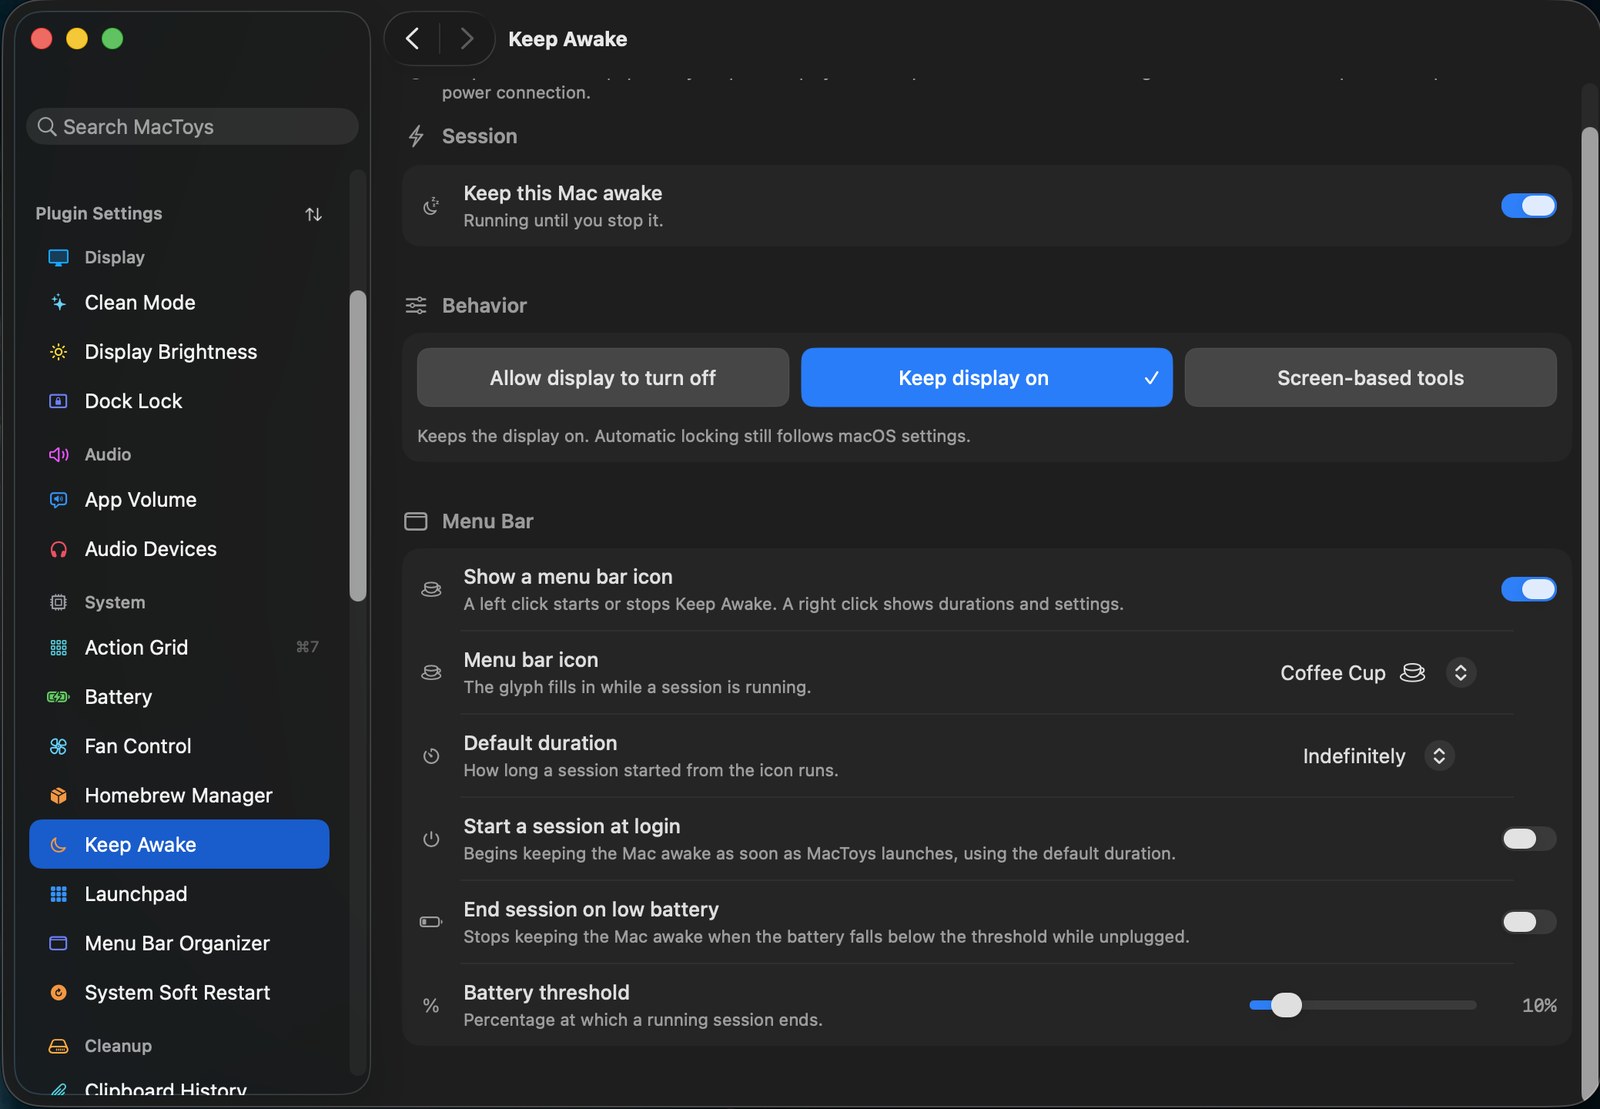Select Keep display on option
1600x1109 pixels.
coord(987,378)
